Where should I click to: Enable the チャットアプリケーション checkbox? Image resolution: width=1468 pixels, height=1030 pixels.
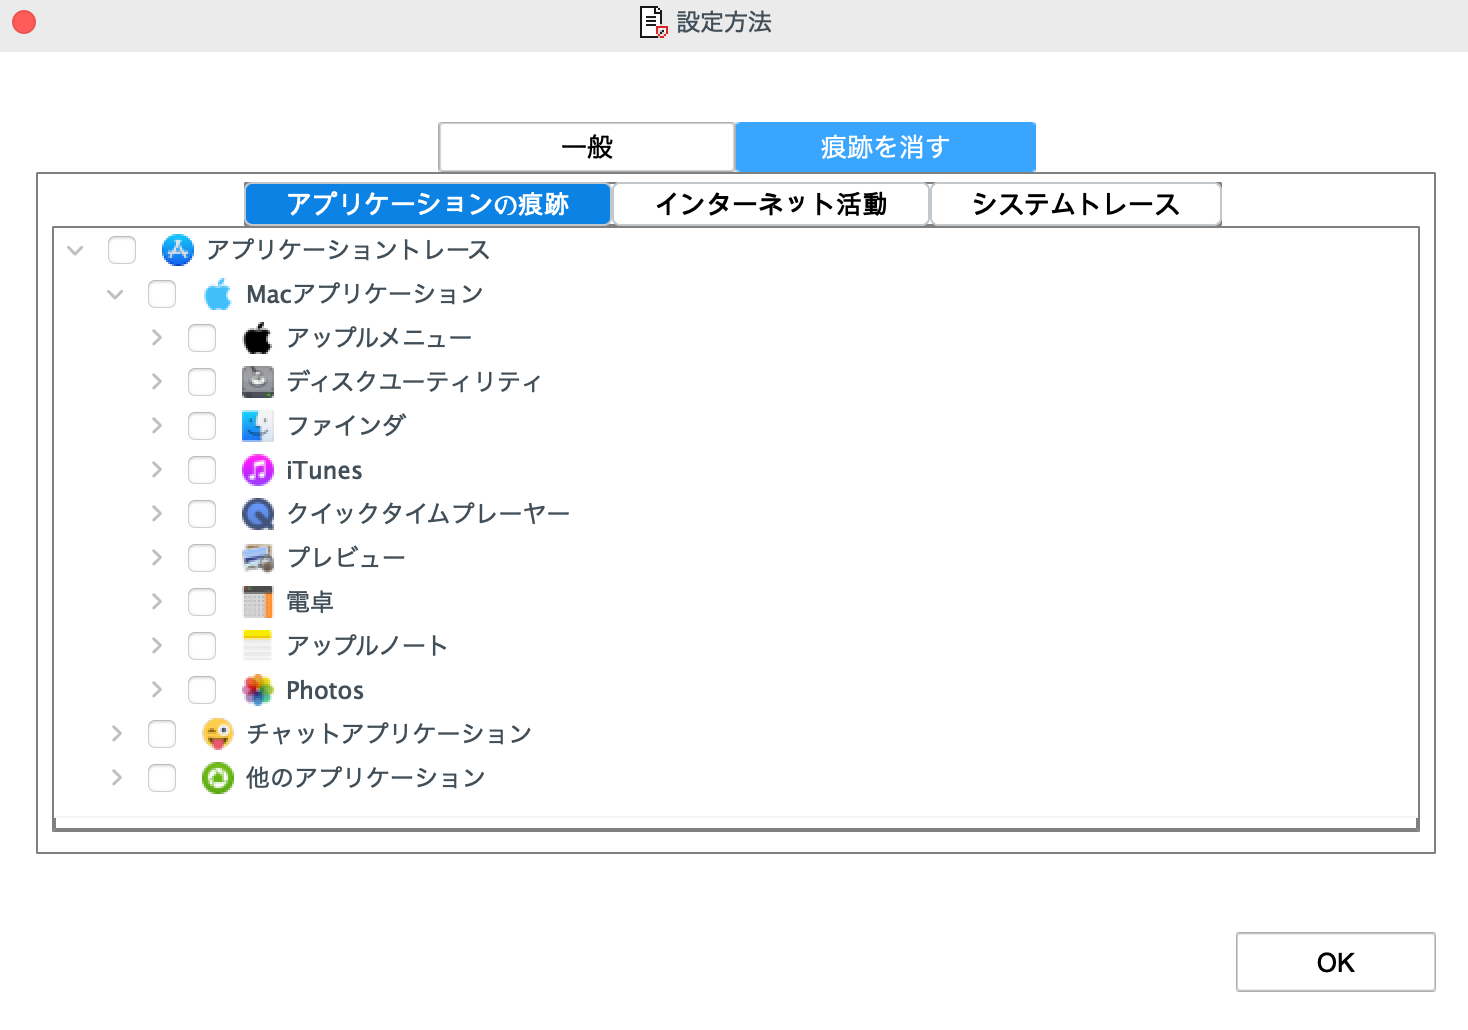pos(162,734)
